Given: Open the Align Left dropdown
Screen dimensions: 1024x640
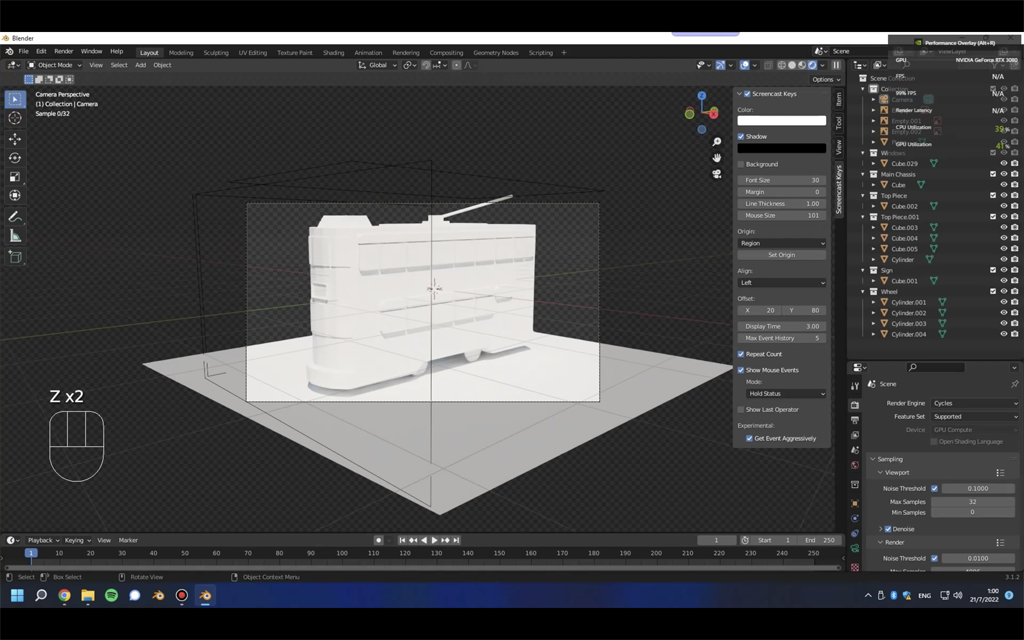Looking at the screenshot, I should pos(782,283).
